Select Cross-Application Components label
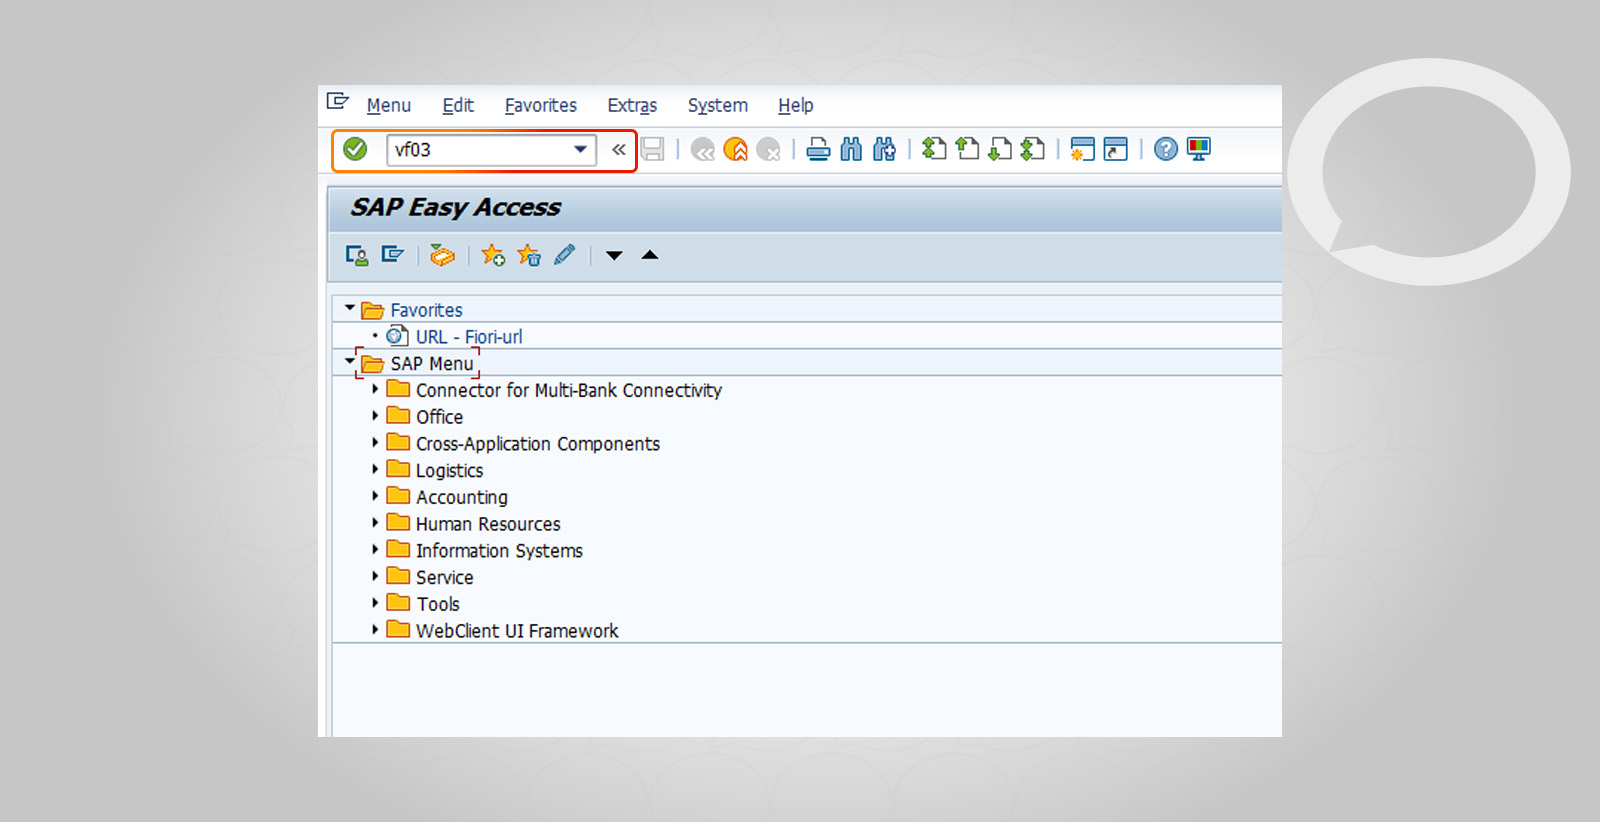The width and height of the screenshot is (1600, 822). [538, 444]
